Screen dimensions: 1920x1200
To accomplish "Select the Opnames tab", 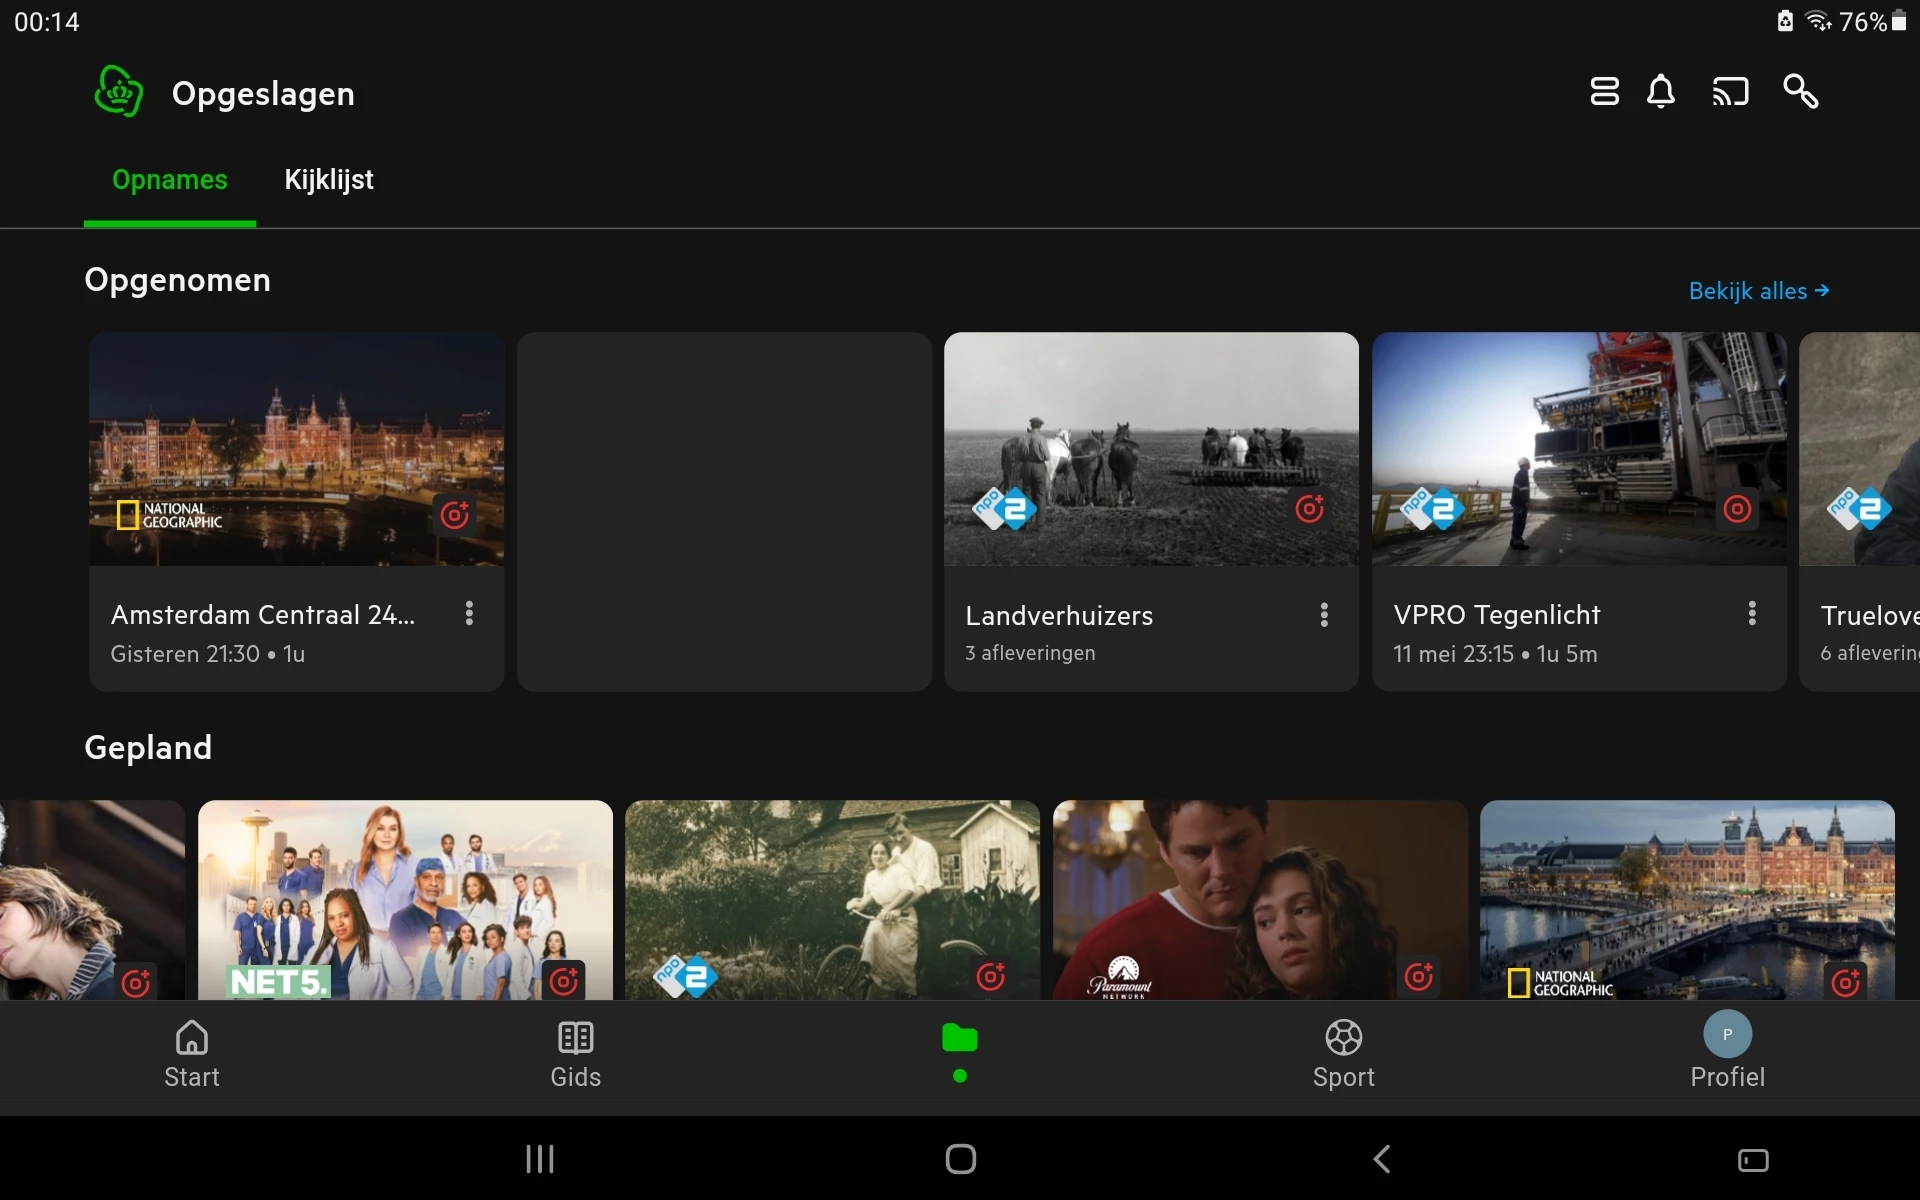I will pyautogui.click(x=170, y=180).
